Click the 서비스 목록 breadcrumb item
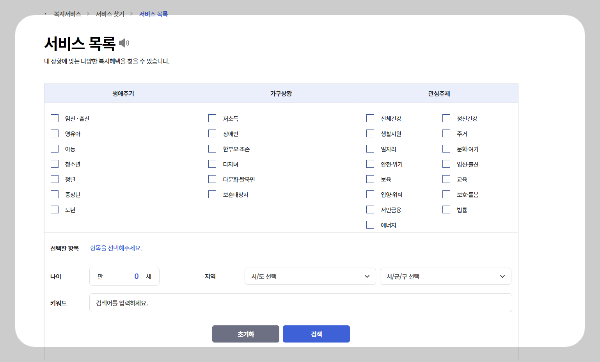The height and width of the screenshot is (362, 600). pyautogui.click(x=153, y=14)
